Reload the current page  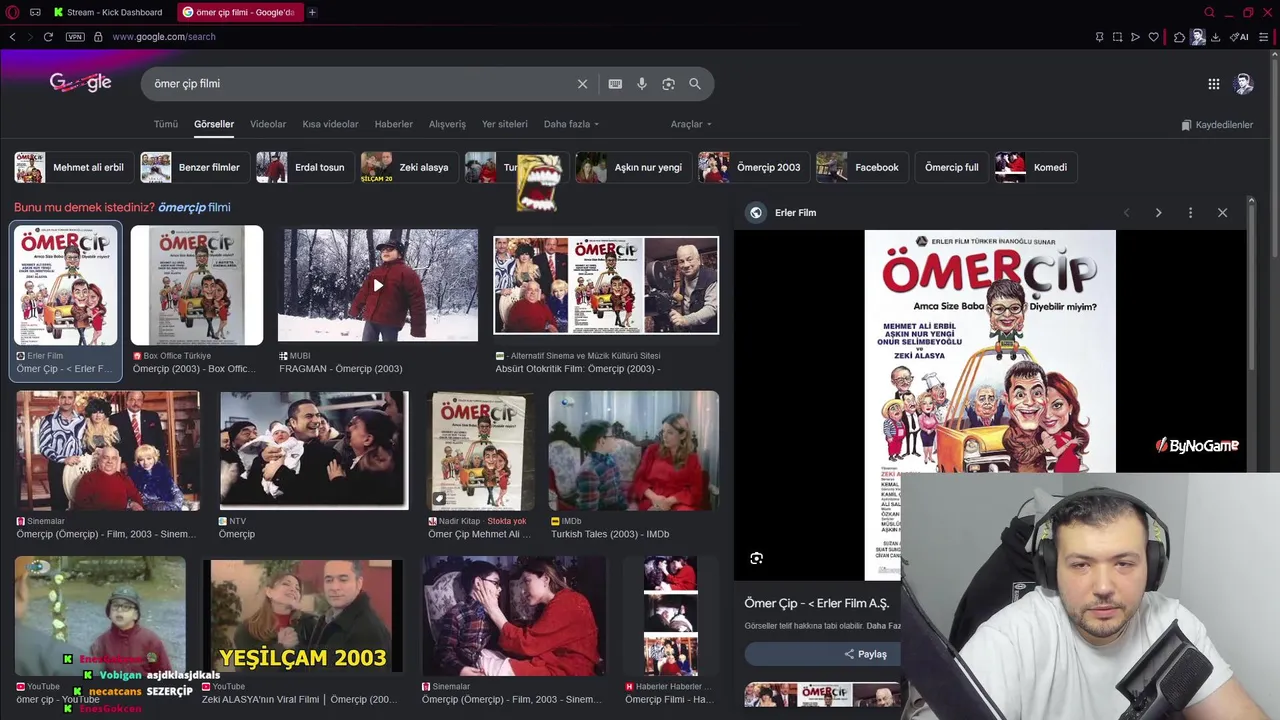[48, 37]
